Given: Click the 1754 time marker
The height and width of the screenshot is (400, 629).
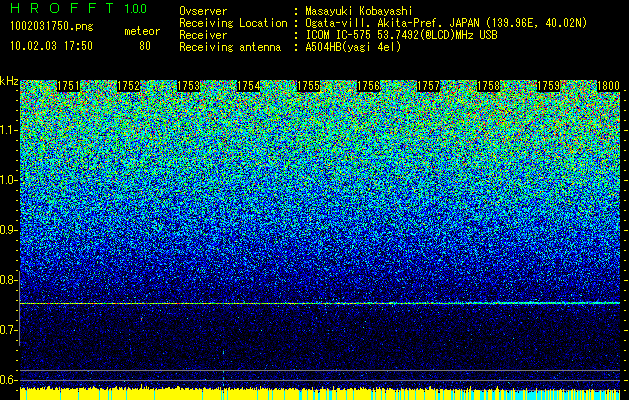Looking at the screenshot, I should coord(248,86).
